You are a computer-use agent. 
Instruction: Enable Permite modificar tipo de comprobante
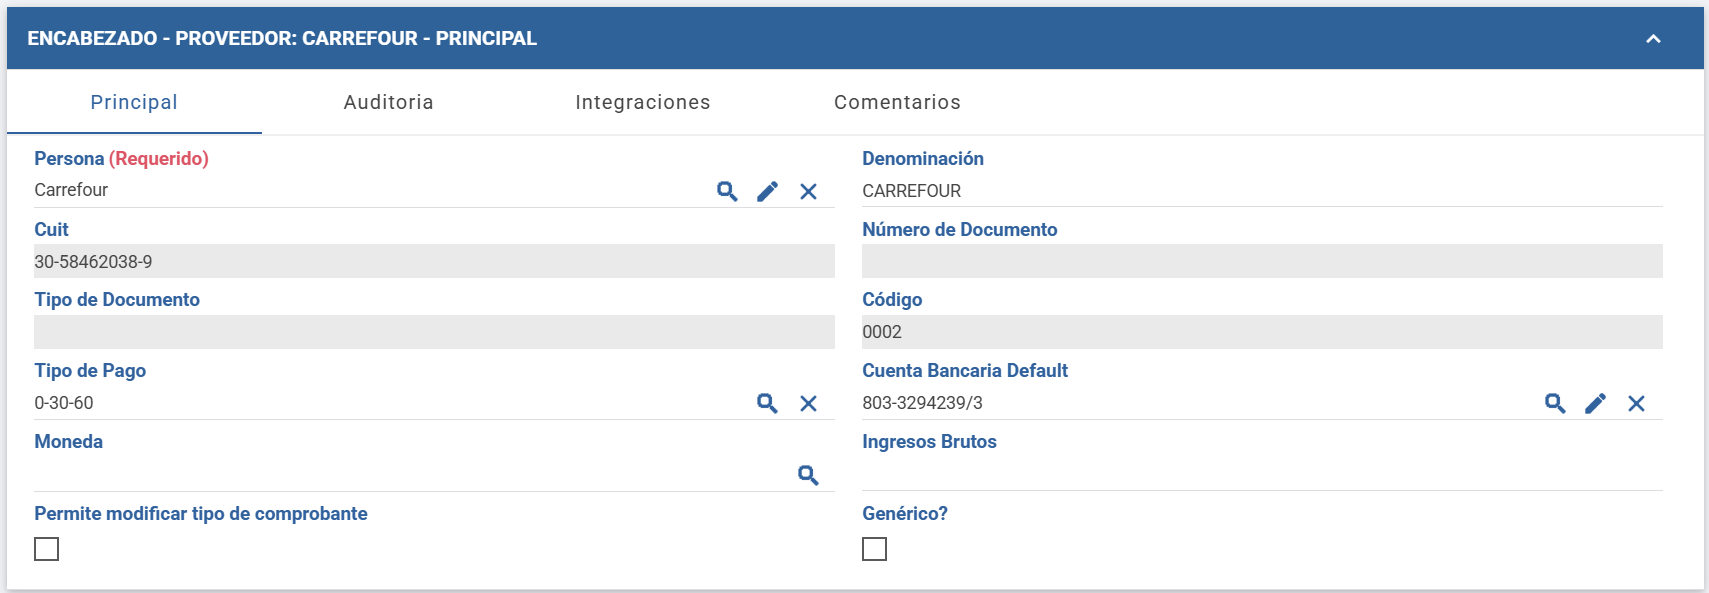47,549
